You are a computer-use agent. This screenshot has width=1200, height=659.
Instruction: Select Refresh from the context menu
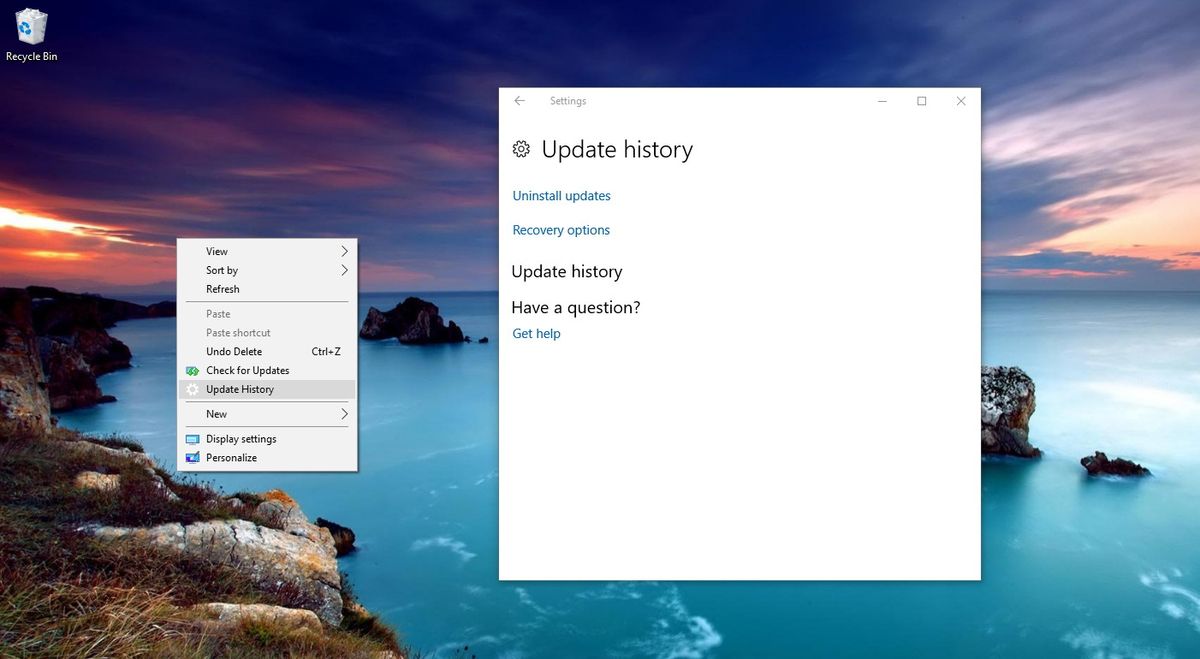tap(222, 289)
